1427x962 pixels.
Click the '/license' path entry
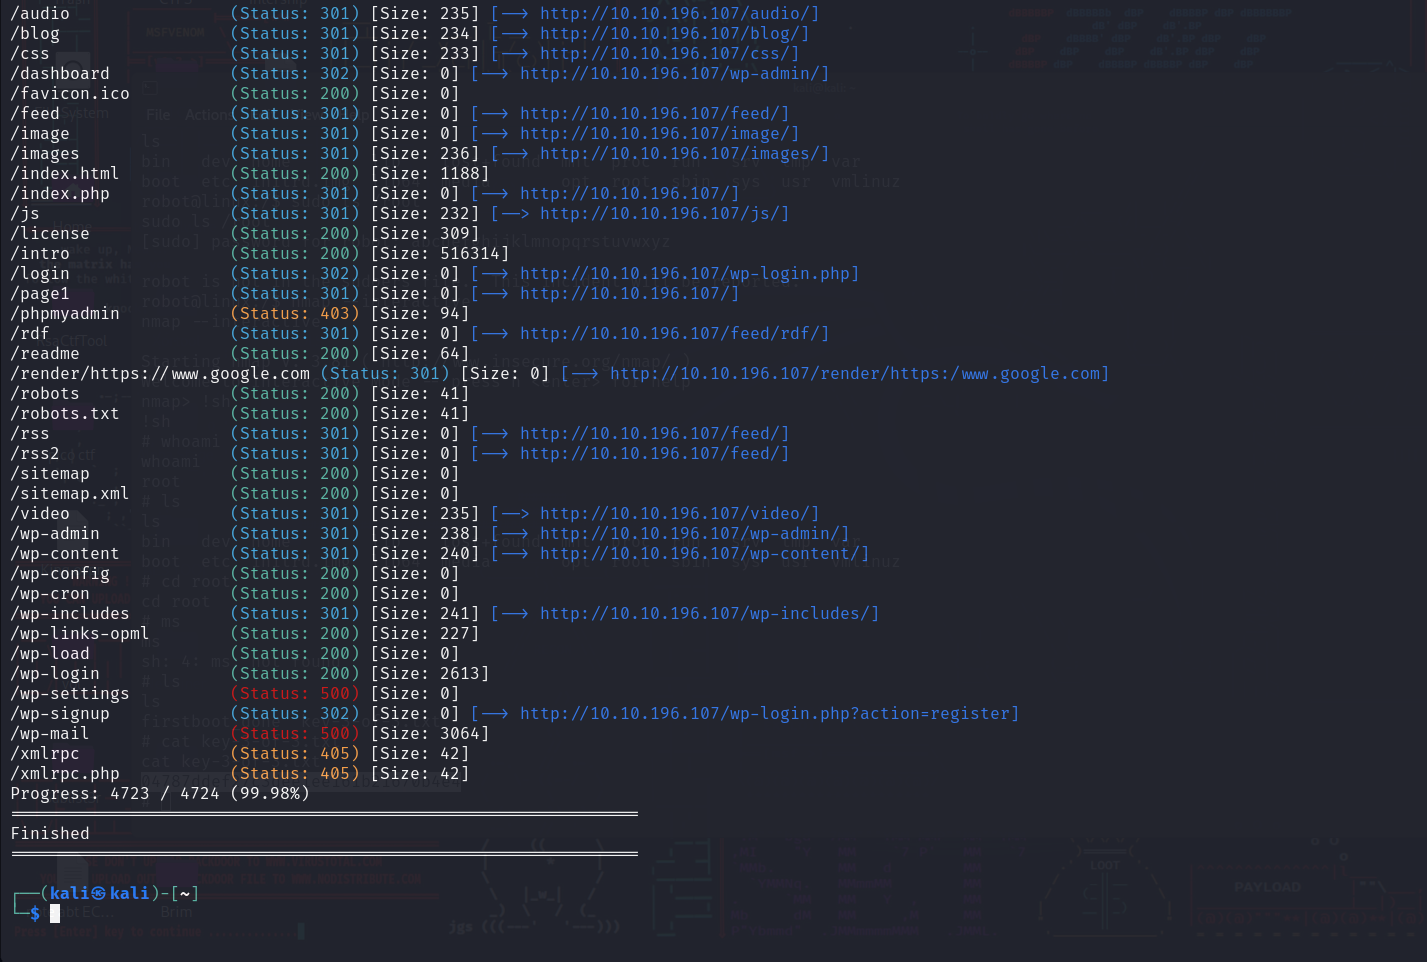pyautogui.click(x=50, y=233)
